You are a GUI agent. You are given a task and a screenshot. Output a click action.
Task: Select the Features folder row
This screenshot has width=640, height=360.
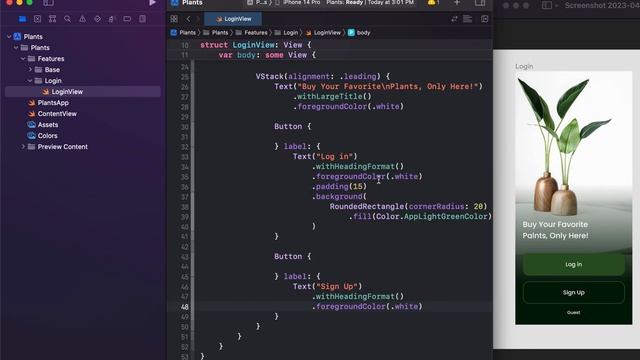tap(82, 59)
